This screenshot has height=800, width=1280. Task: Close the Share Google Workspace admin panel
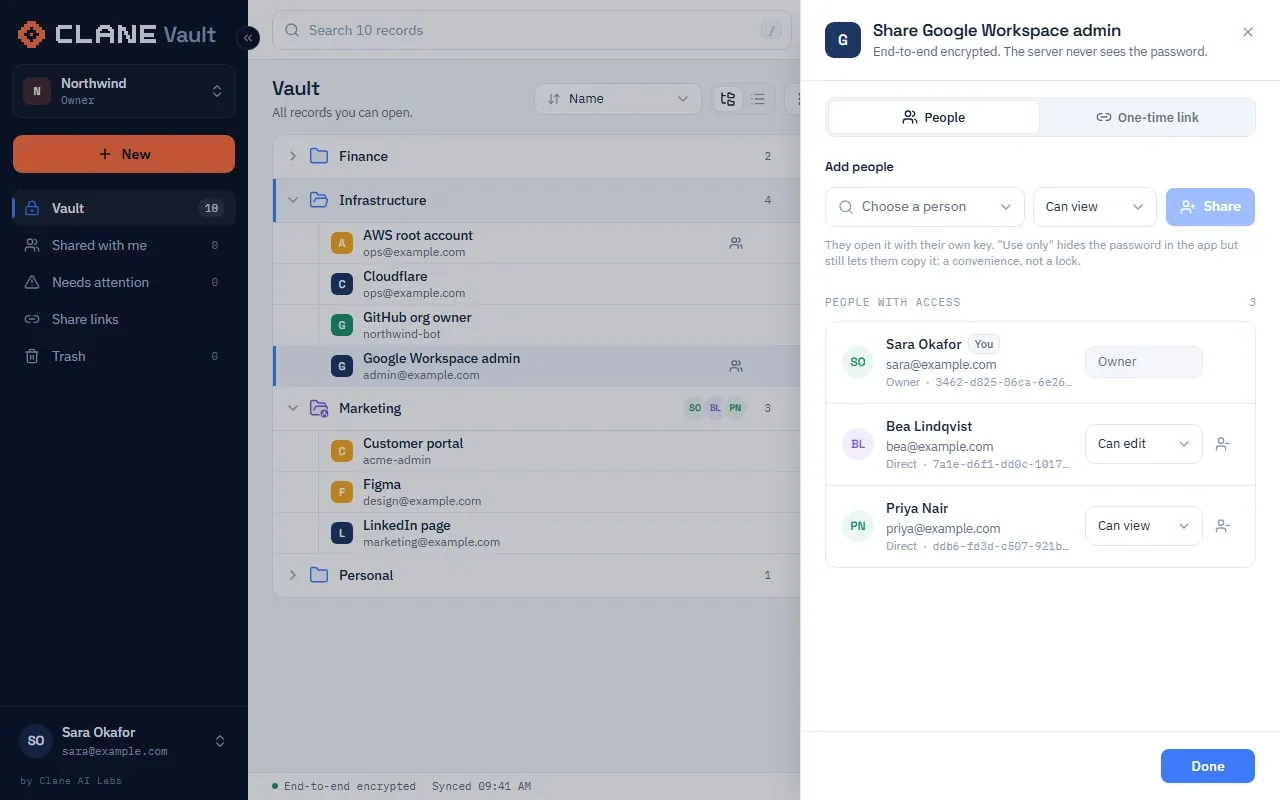(x=1248, y=32)
